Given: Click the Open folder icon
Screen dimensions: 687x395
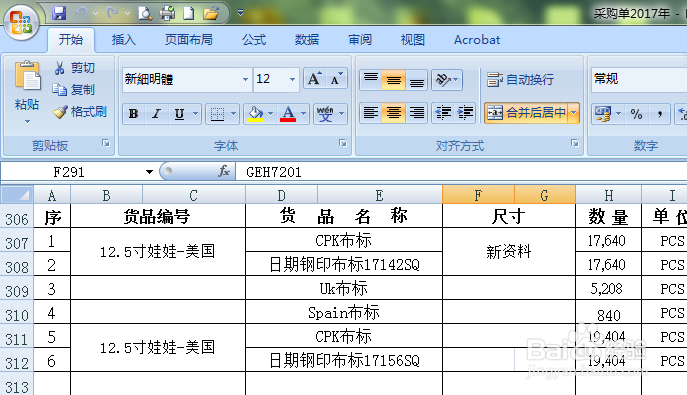Looking at the screenshot, I should (211, 13).
